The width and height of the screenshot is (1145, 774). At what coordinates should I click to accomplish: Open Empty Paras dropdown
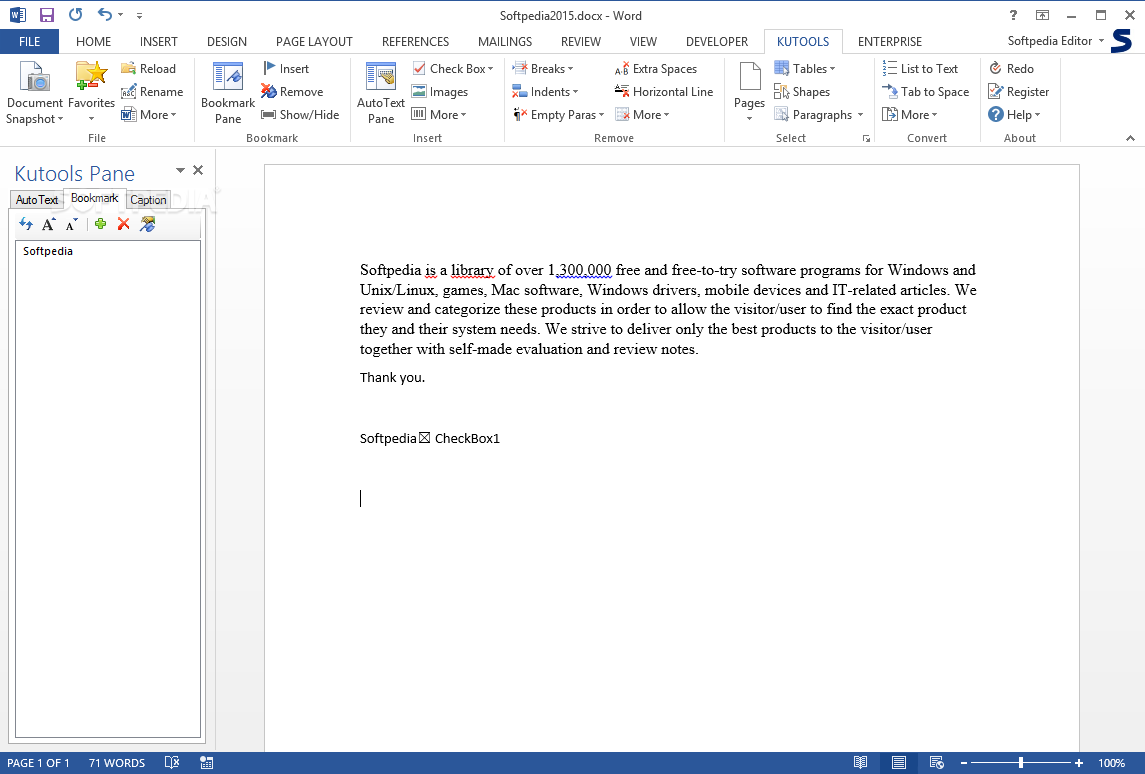pyautogui.click(x=559, y=115)
